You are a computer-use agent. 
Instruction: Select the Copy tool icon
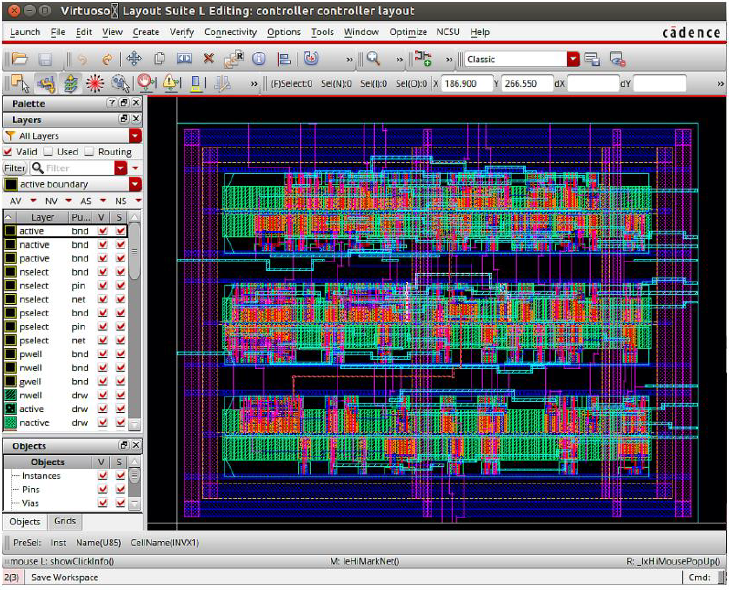[x=159, y=59]
